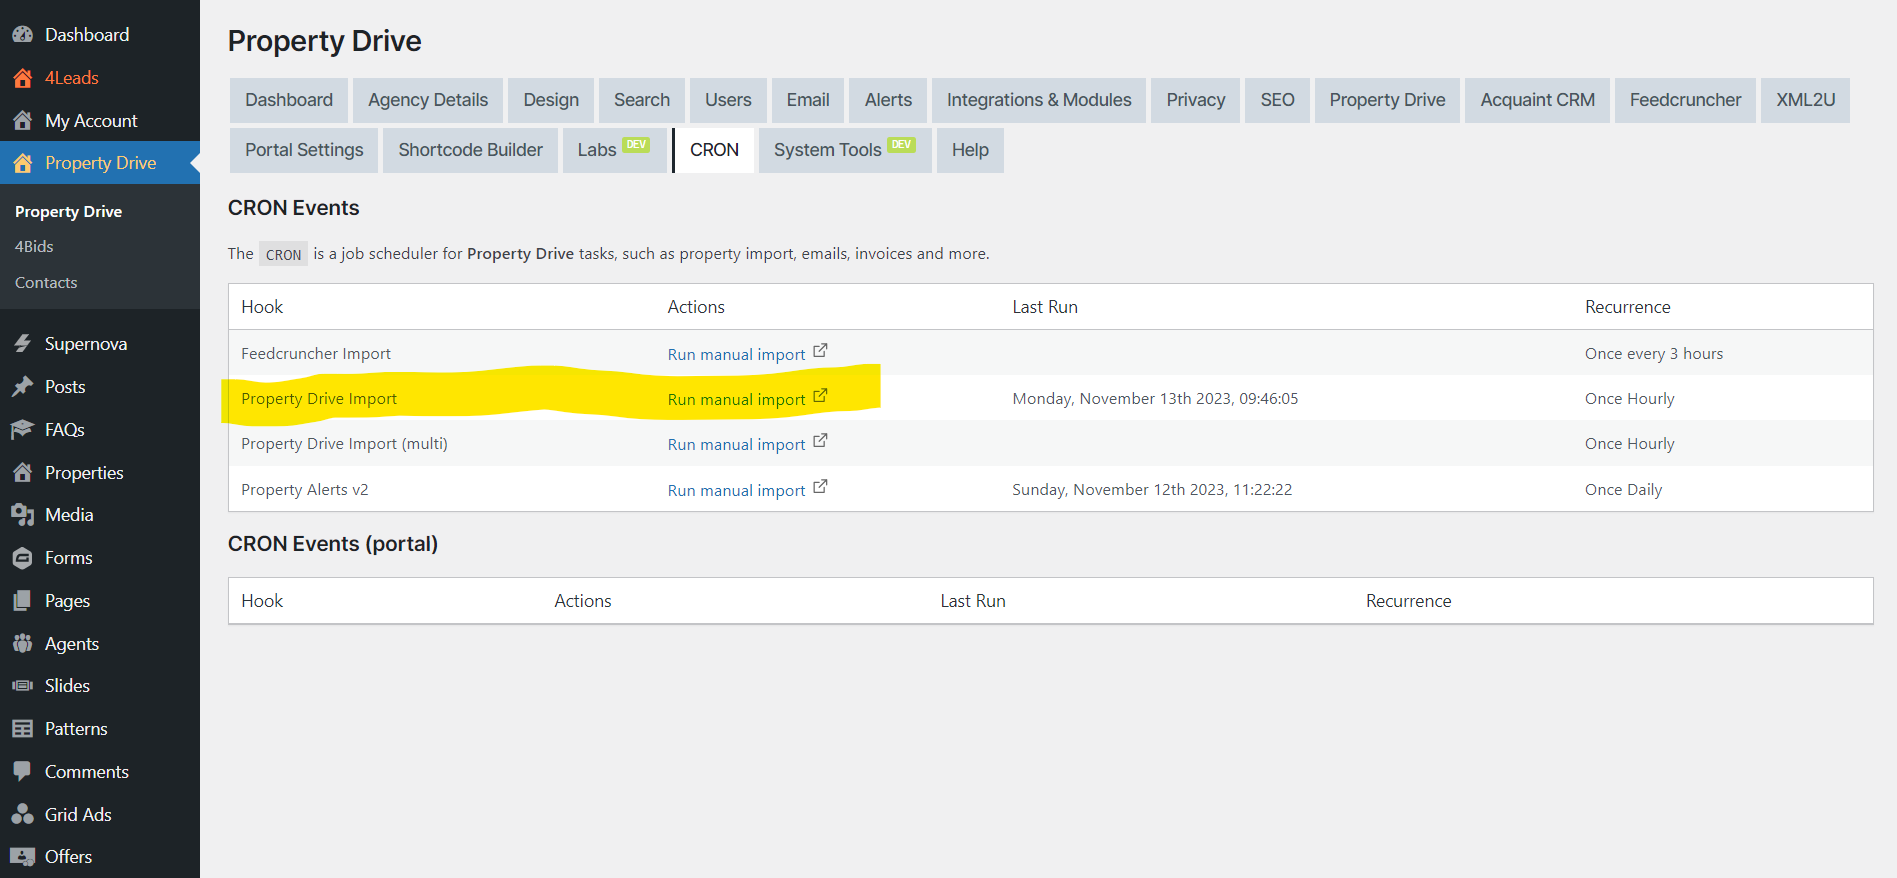This screenshot has height=878, width=1897.
Task: Click external link icon for Feedcruncher Import
Action: tap(820, 351)
